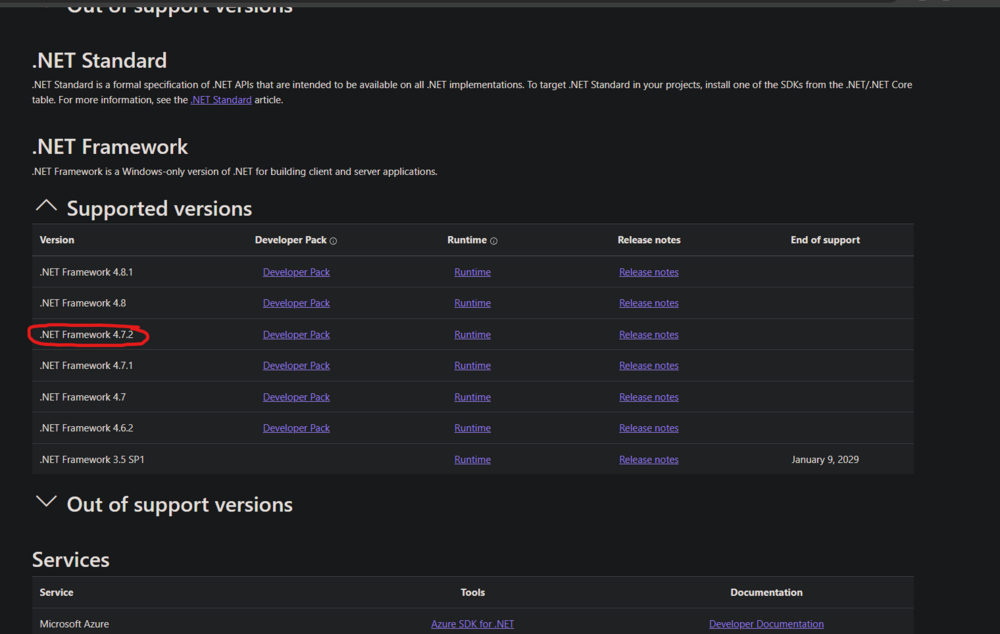Open Release notes for .NET Framework 3.5 SP1

pyautogui.click(x=648, y=460)
